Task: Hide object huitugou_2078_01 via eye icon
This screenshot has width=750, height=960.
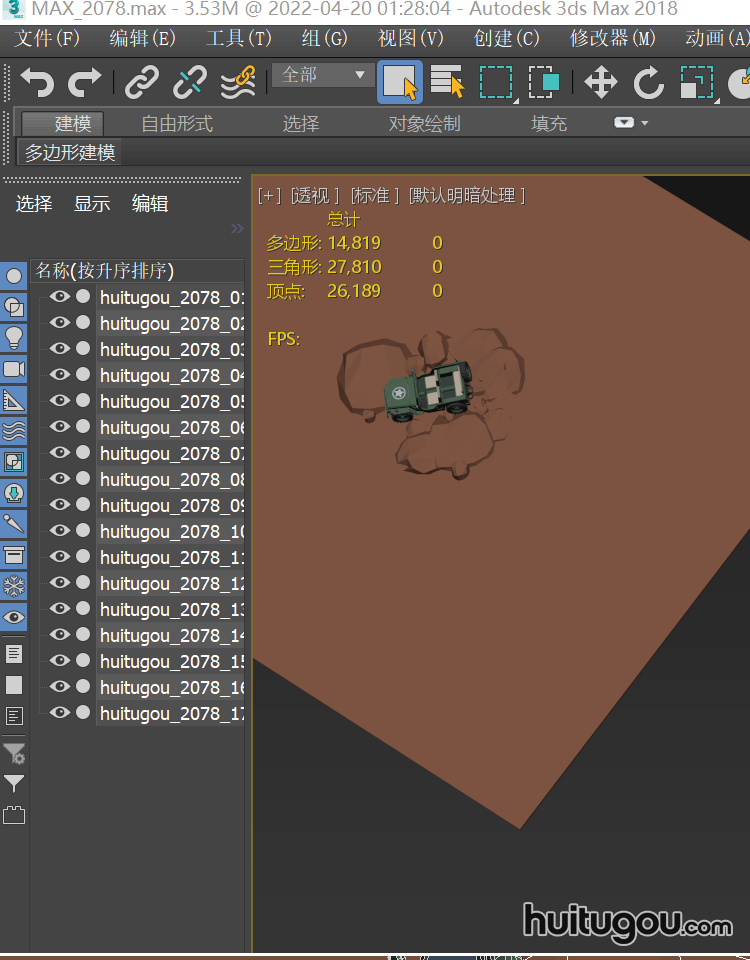Action: tap(60, 297)
